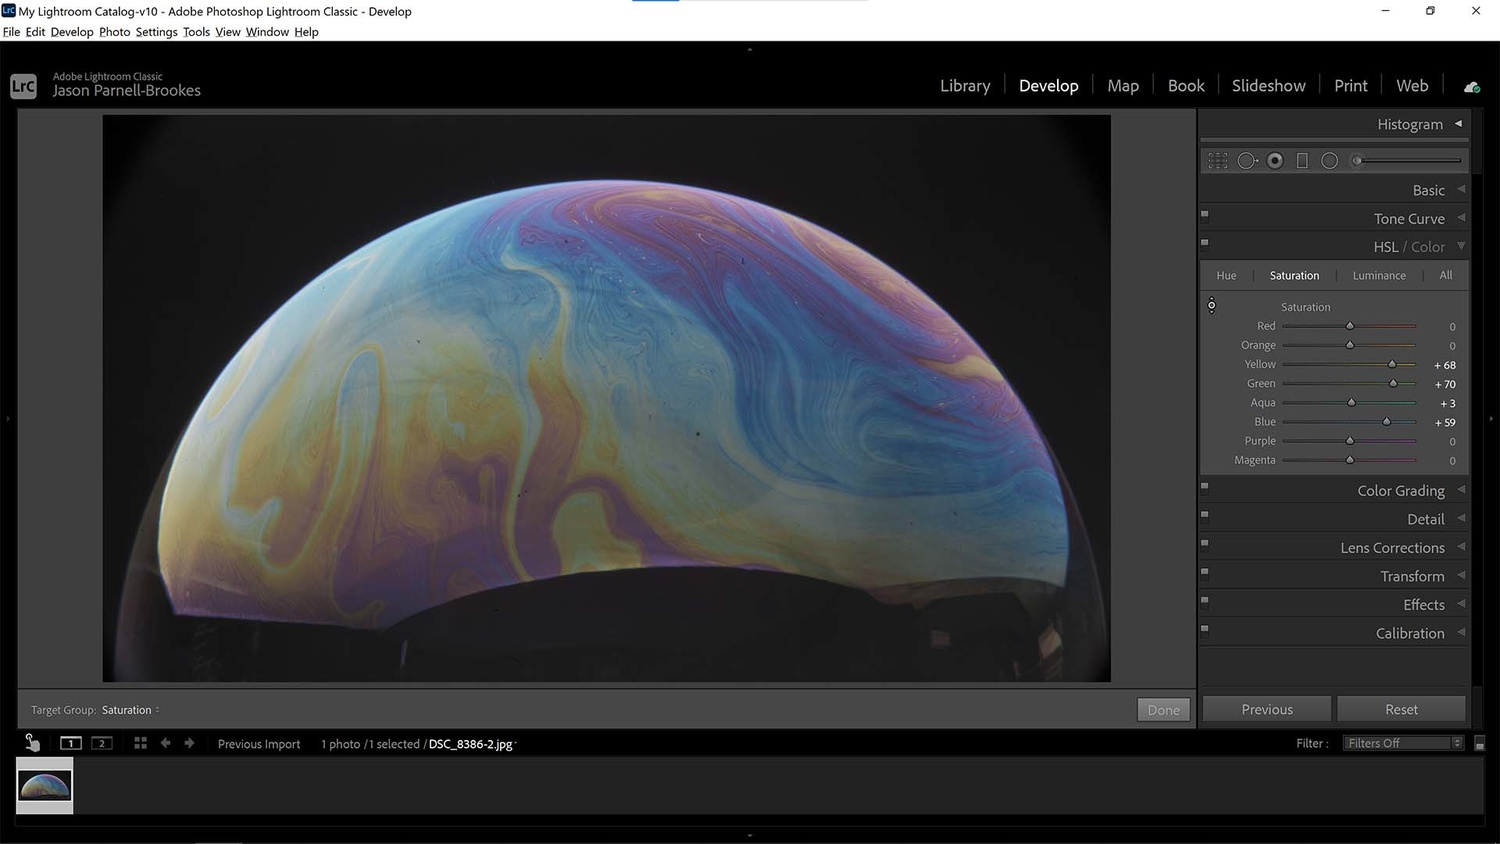Activate the Saturation targeted adjustment tool
Screen dimensions: 1500x844
pyautogui.click(x=1211, y=305)
